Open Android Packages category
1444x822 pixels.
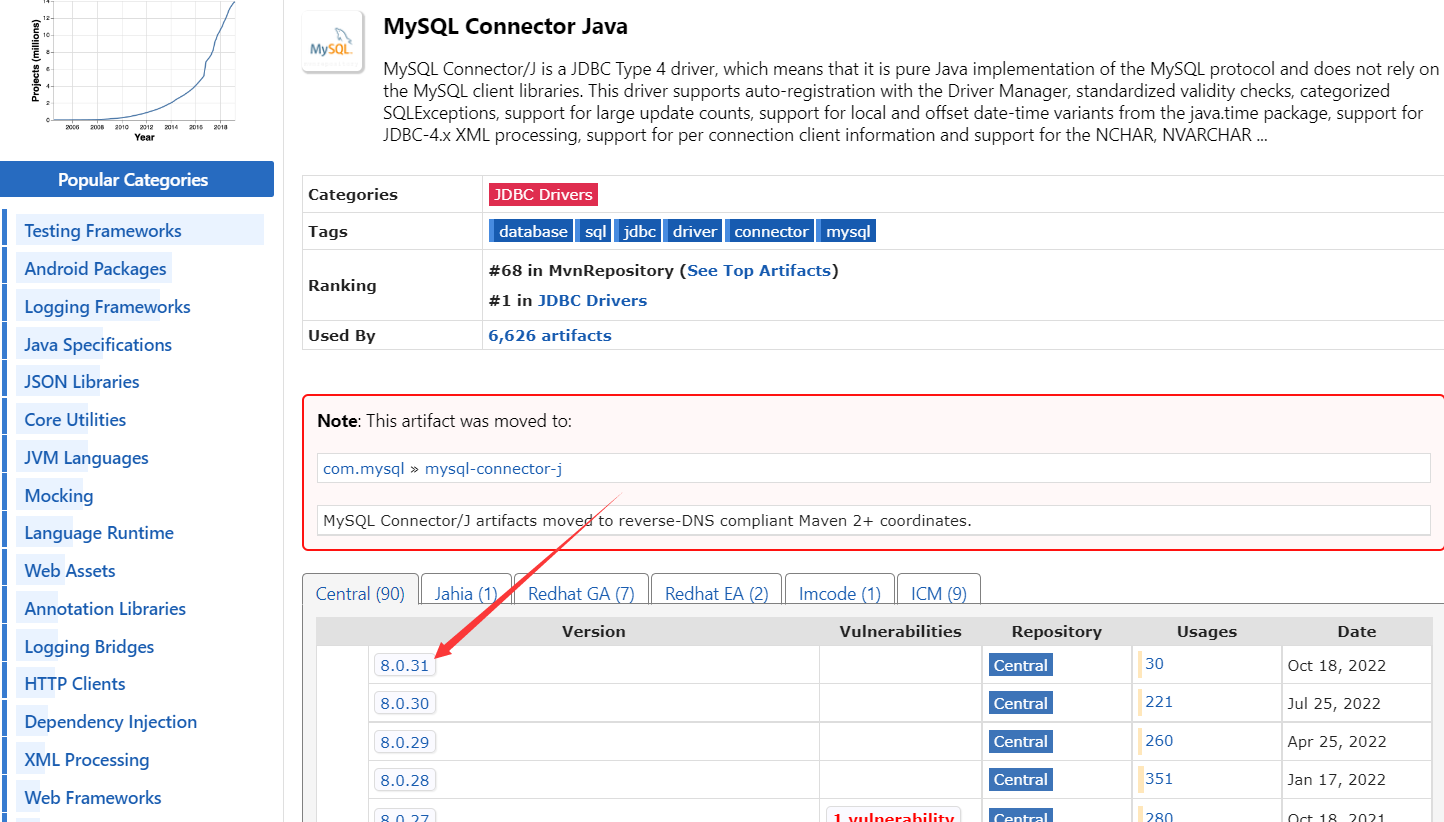pyautogui.click(x=95, y=269)
